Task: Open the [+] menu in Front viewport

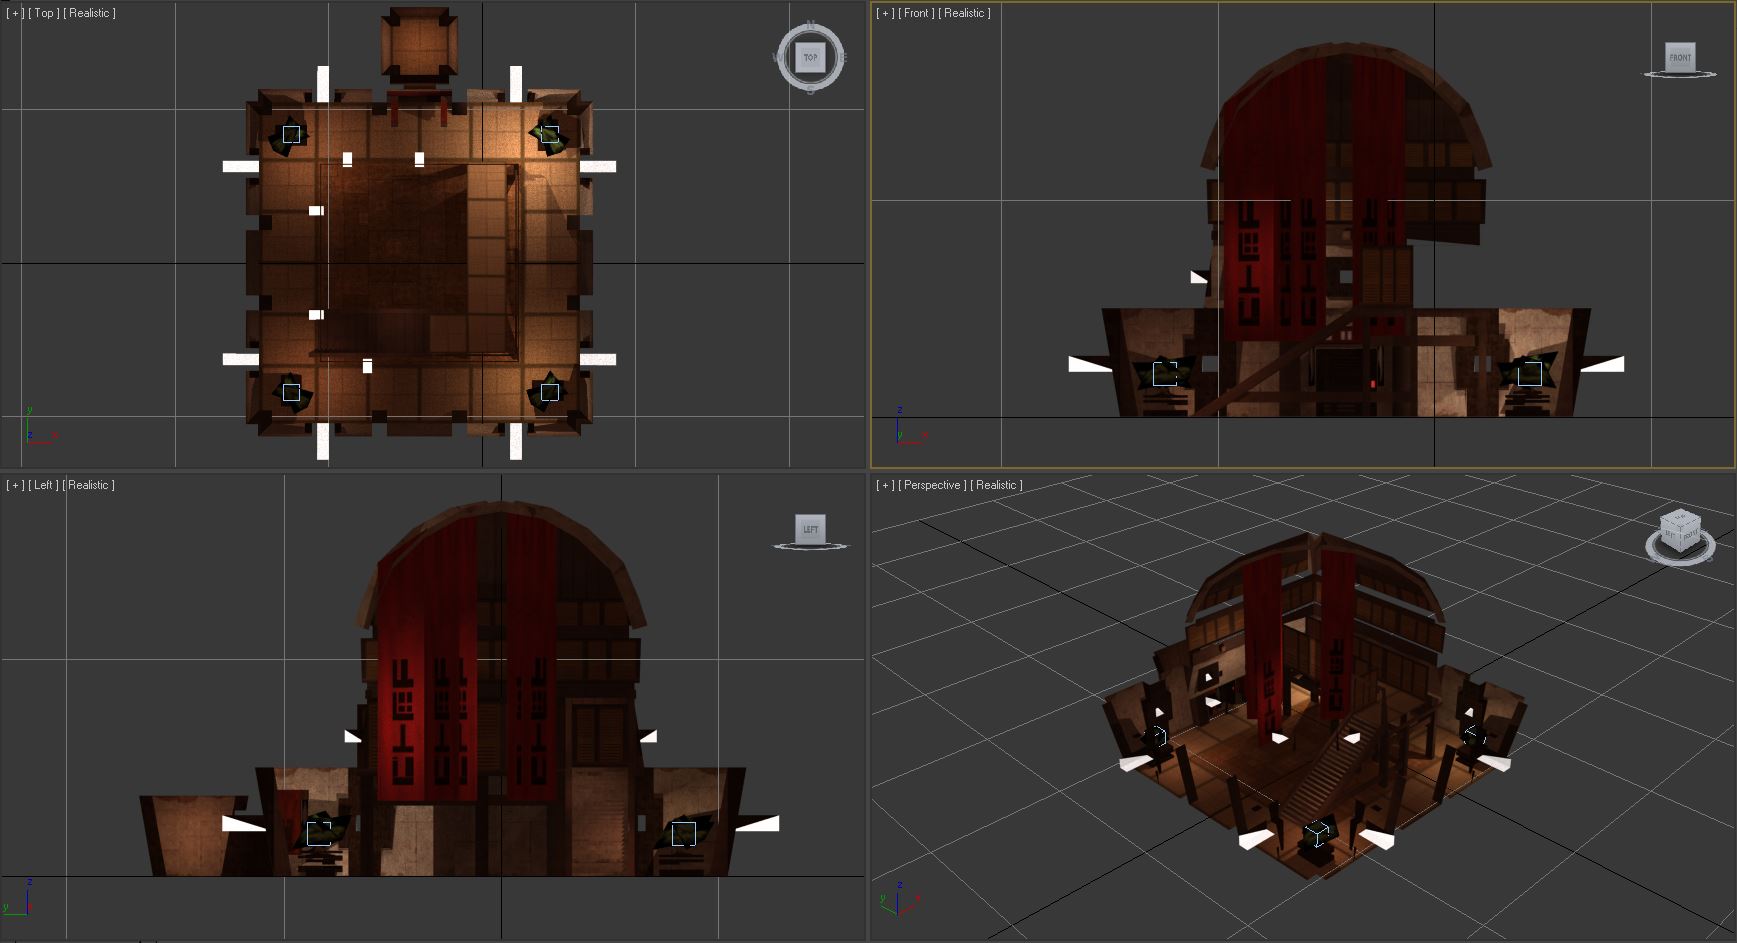Action: tap(885, 13)
